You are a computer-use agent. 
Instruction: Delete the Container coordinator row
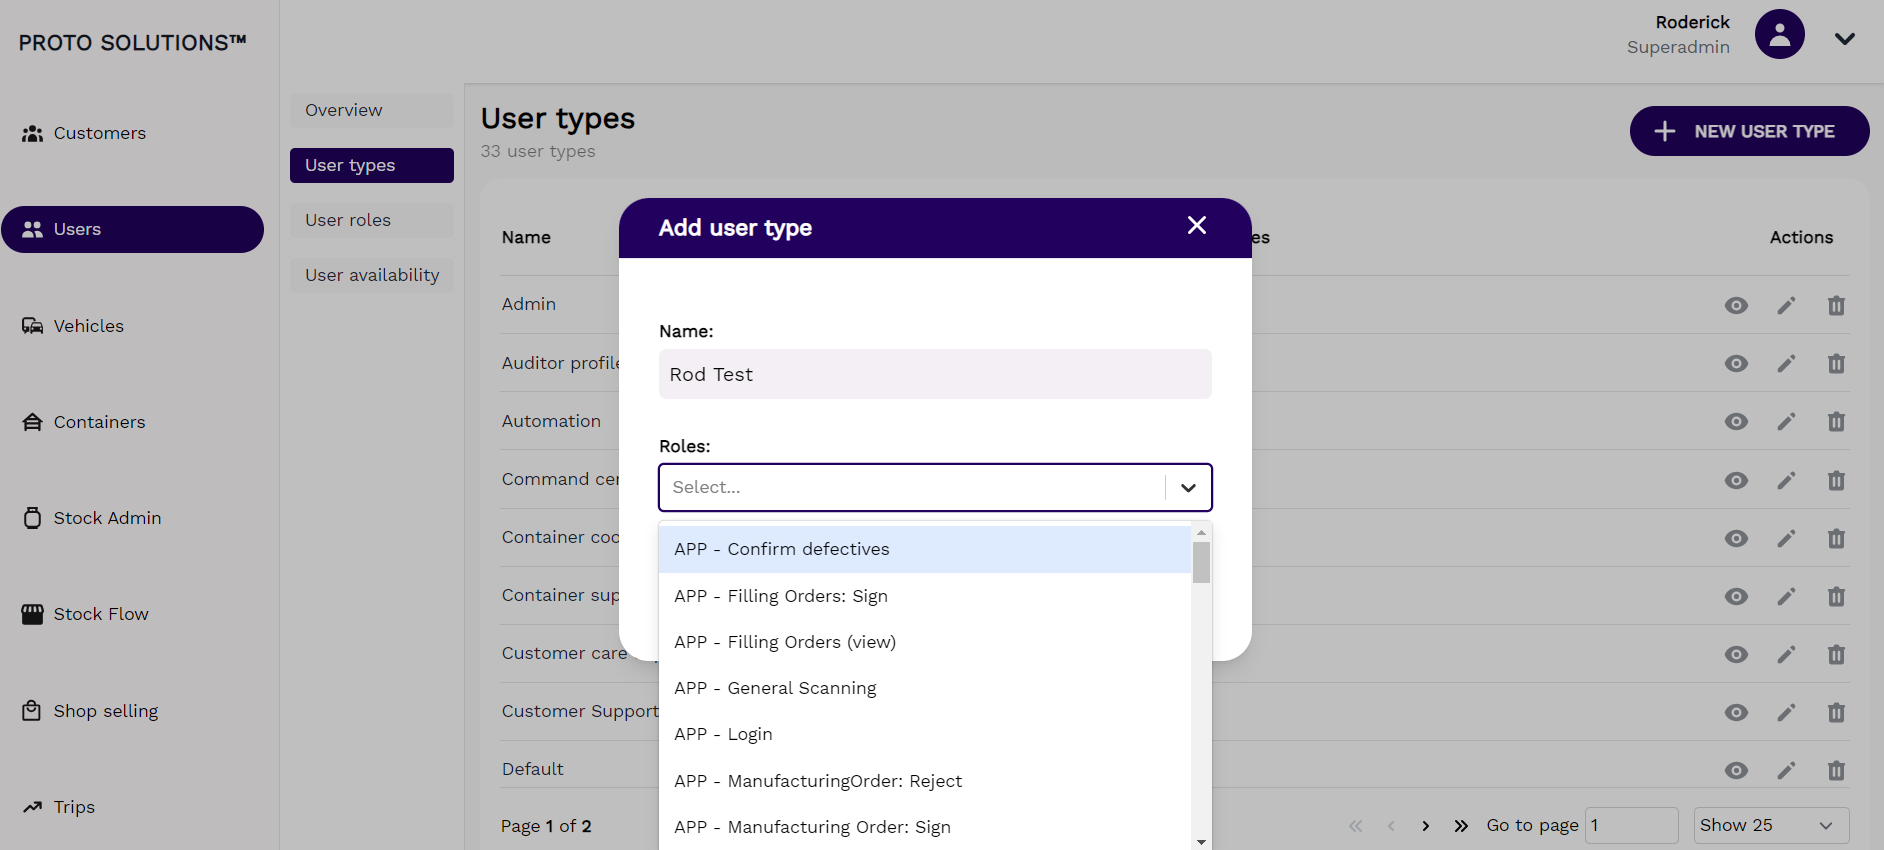[1836, 538]
